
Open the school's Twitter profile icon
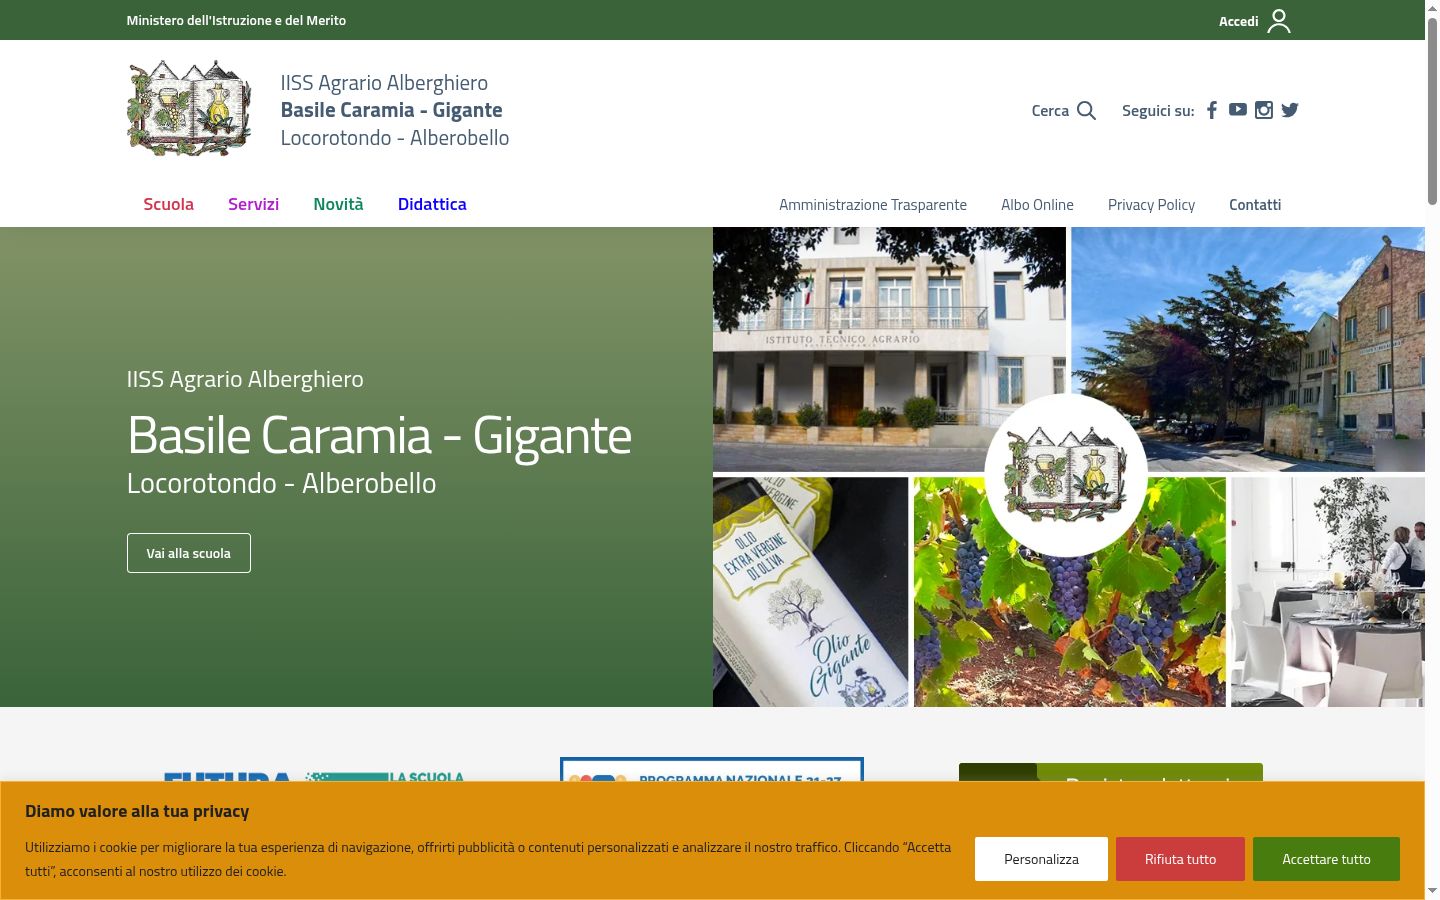click(1290, 110)
